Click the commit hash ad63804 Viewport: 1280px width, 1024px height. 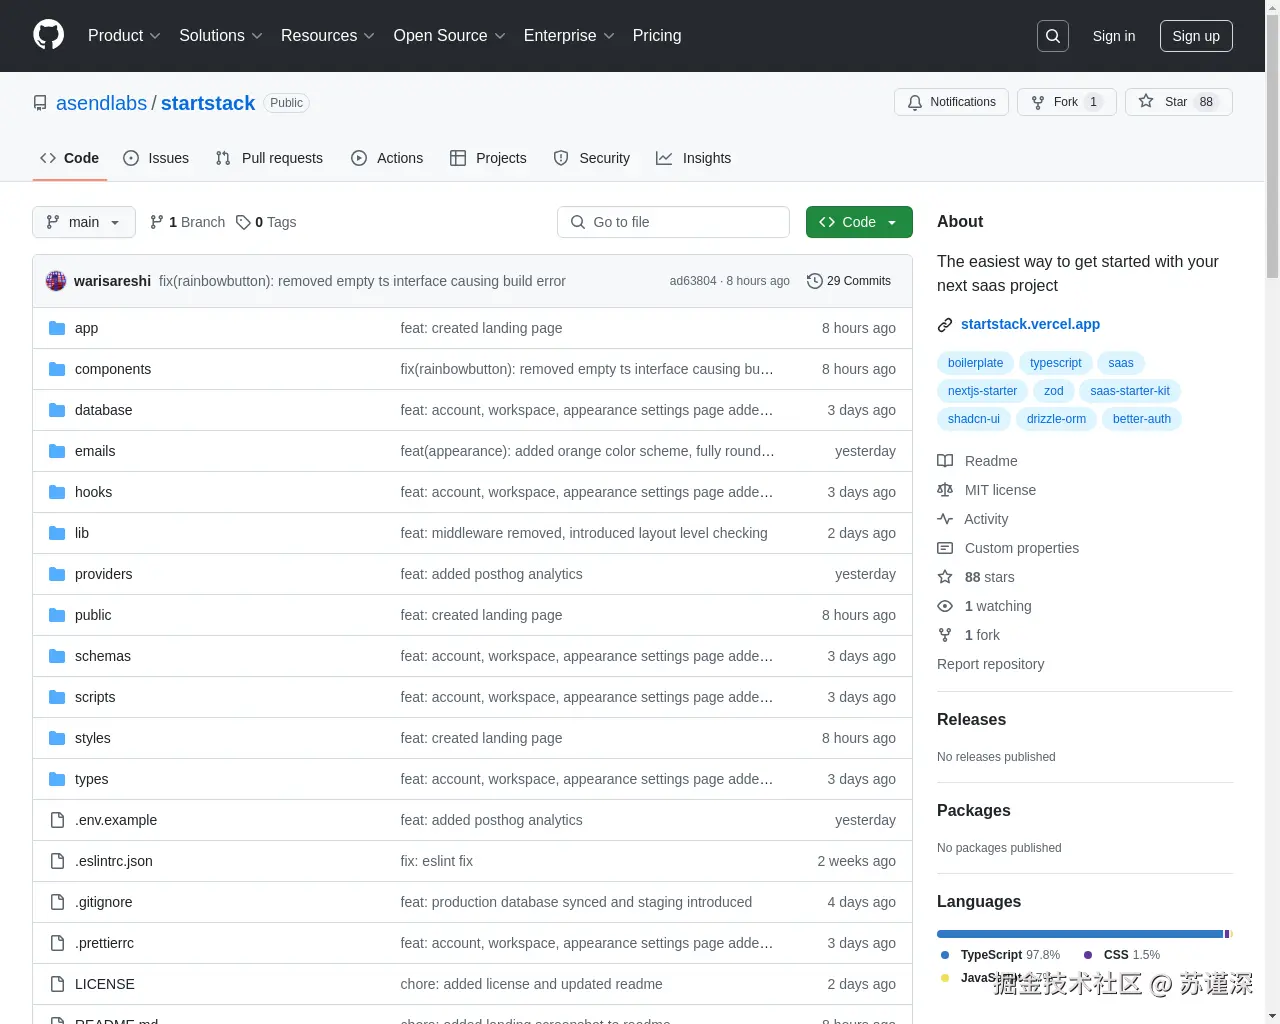(x=693, y=281)
